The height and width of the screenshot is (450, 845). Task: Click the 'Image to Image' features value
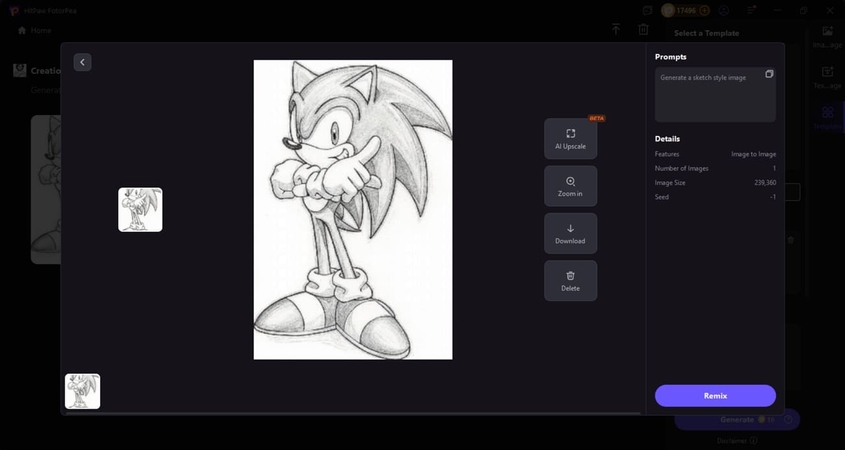tap(753, 154)
